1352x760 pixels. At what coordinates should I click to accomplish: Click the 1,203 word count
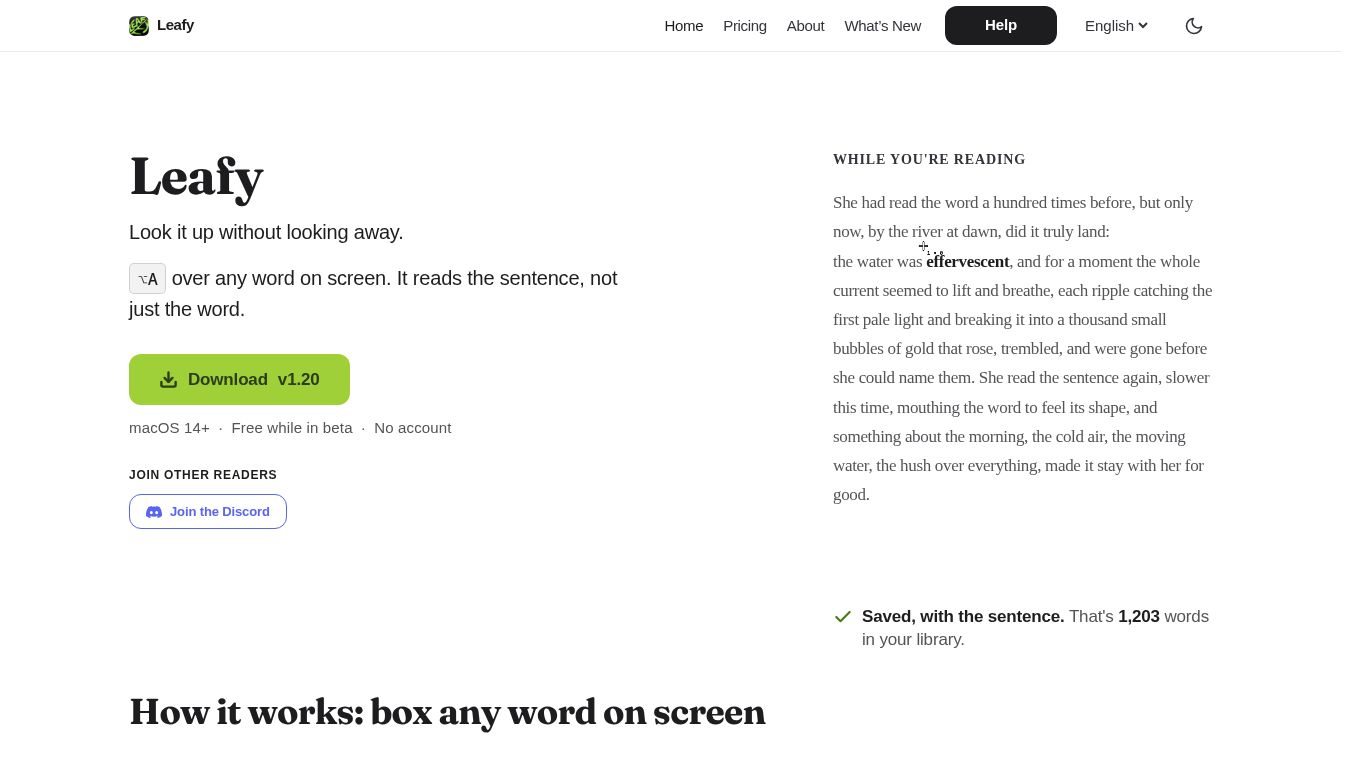[1139, 617]
